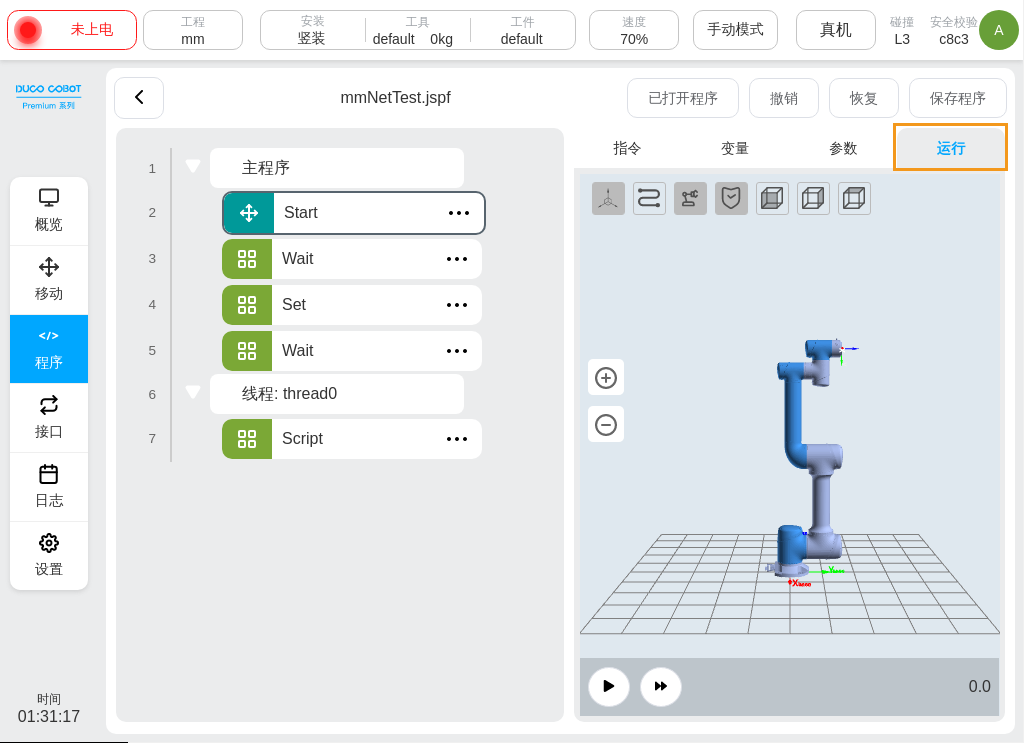Click the 未上电 power status button

[x=72, y=30]
